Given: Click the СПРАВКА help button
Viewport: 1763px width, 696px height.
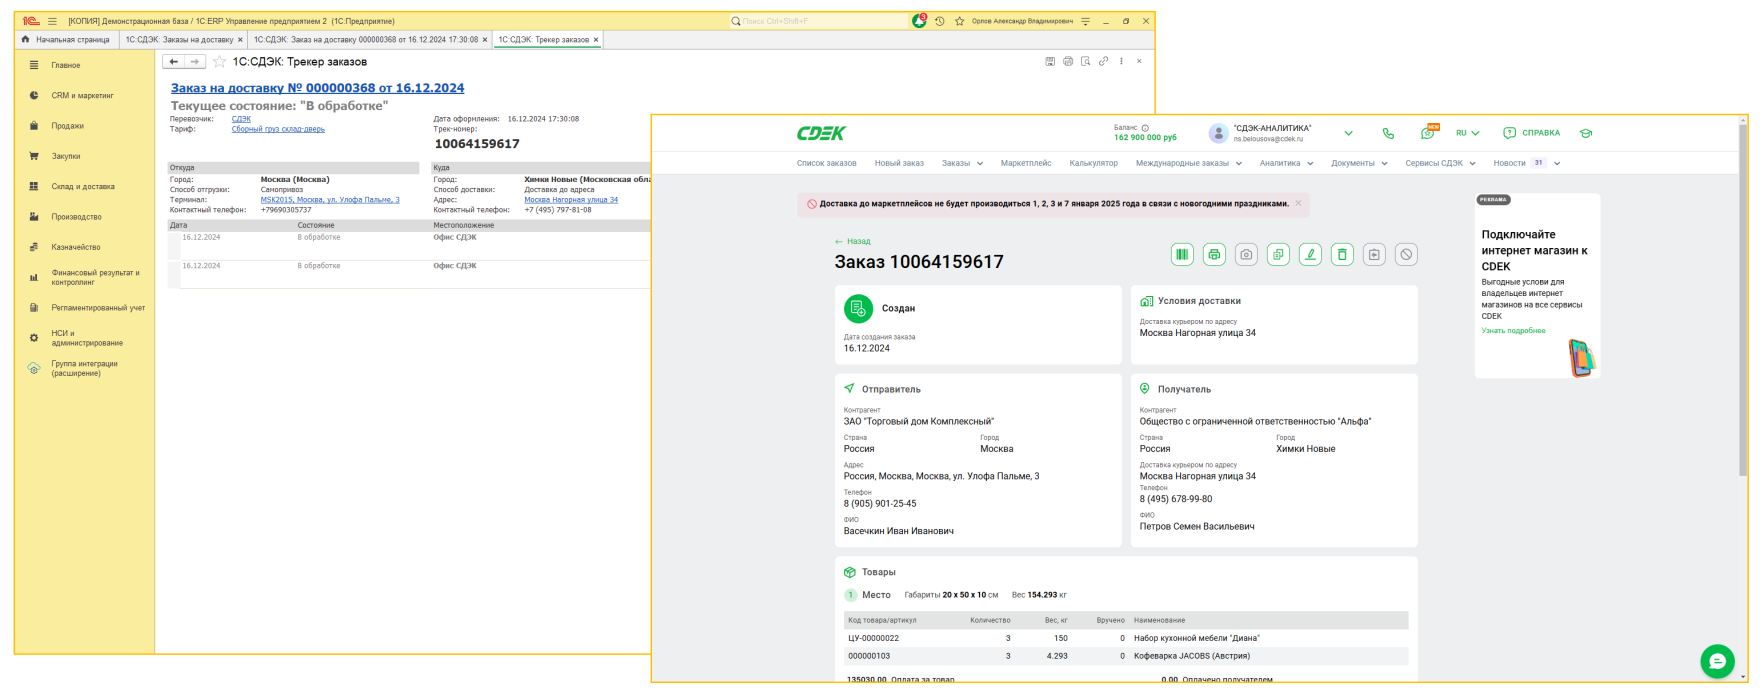Looking at the screenshot, I should 1531,133.
